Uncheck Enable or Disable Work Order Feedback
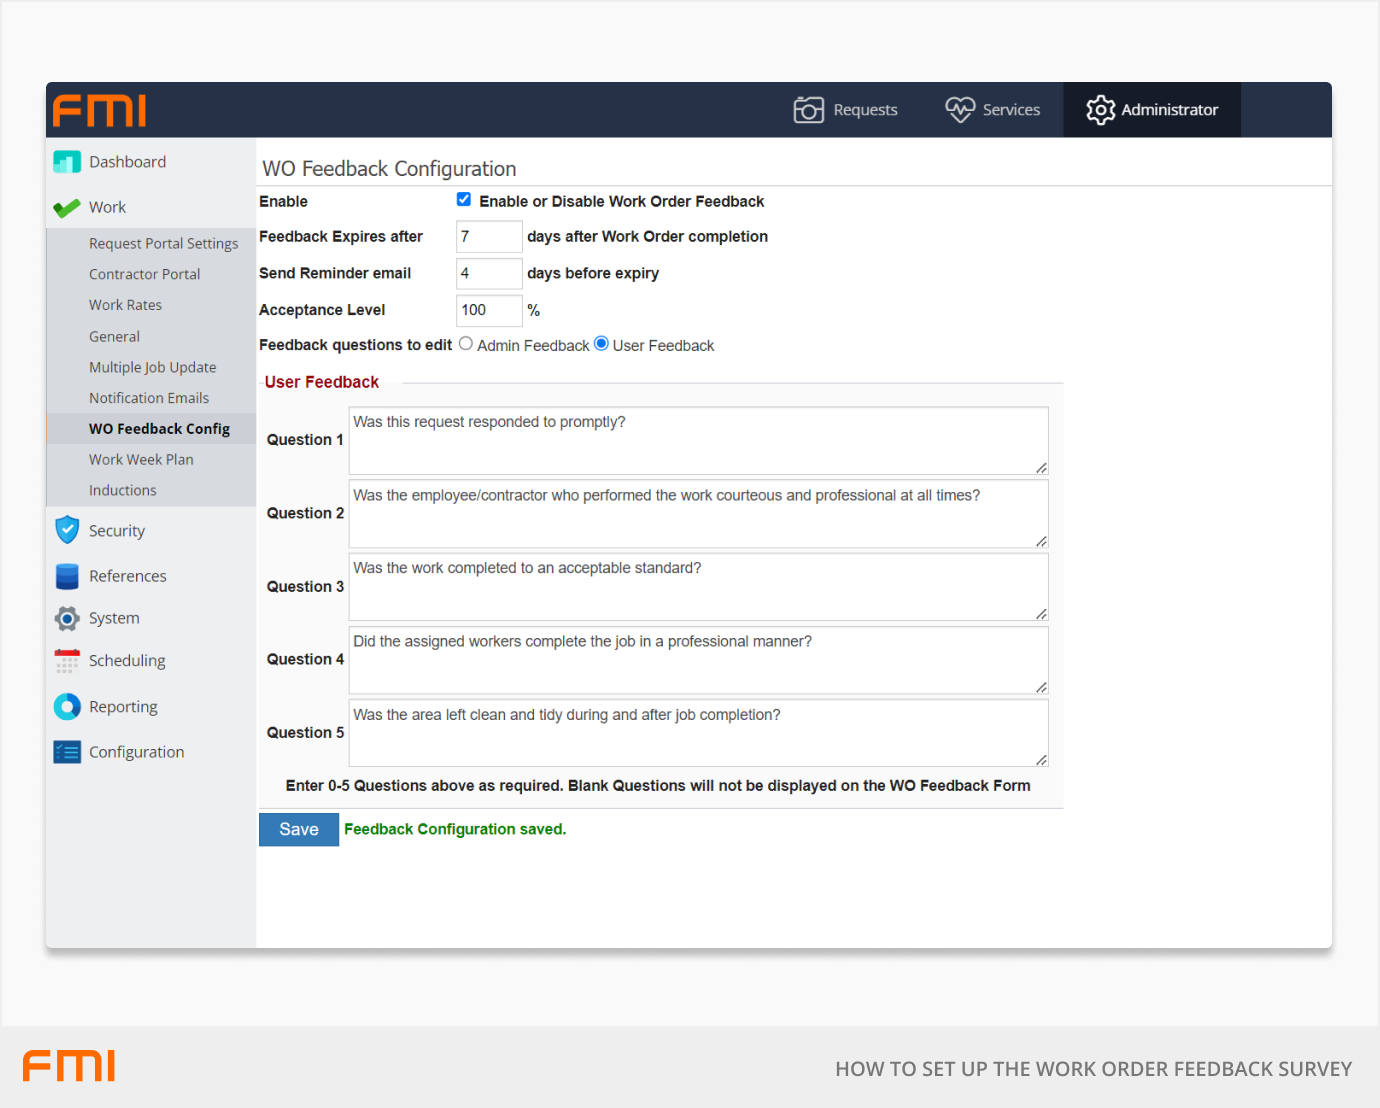Image resolution: width=1380 pixels, height=1108 pixels. point(464,200)
